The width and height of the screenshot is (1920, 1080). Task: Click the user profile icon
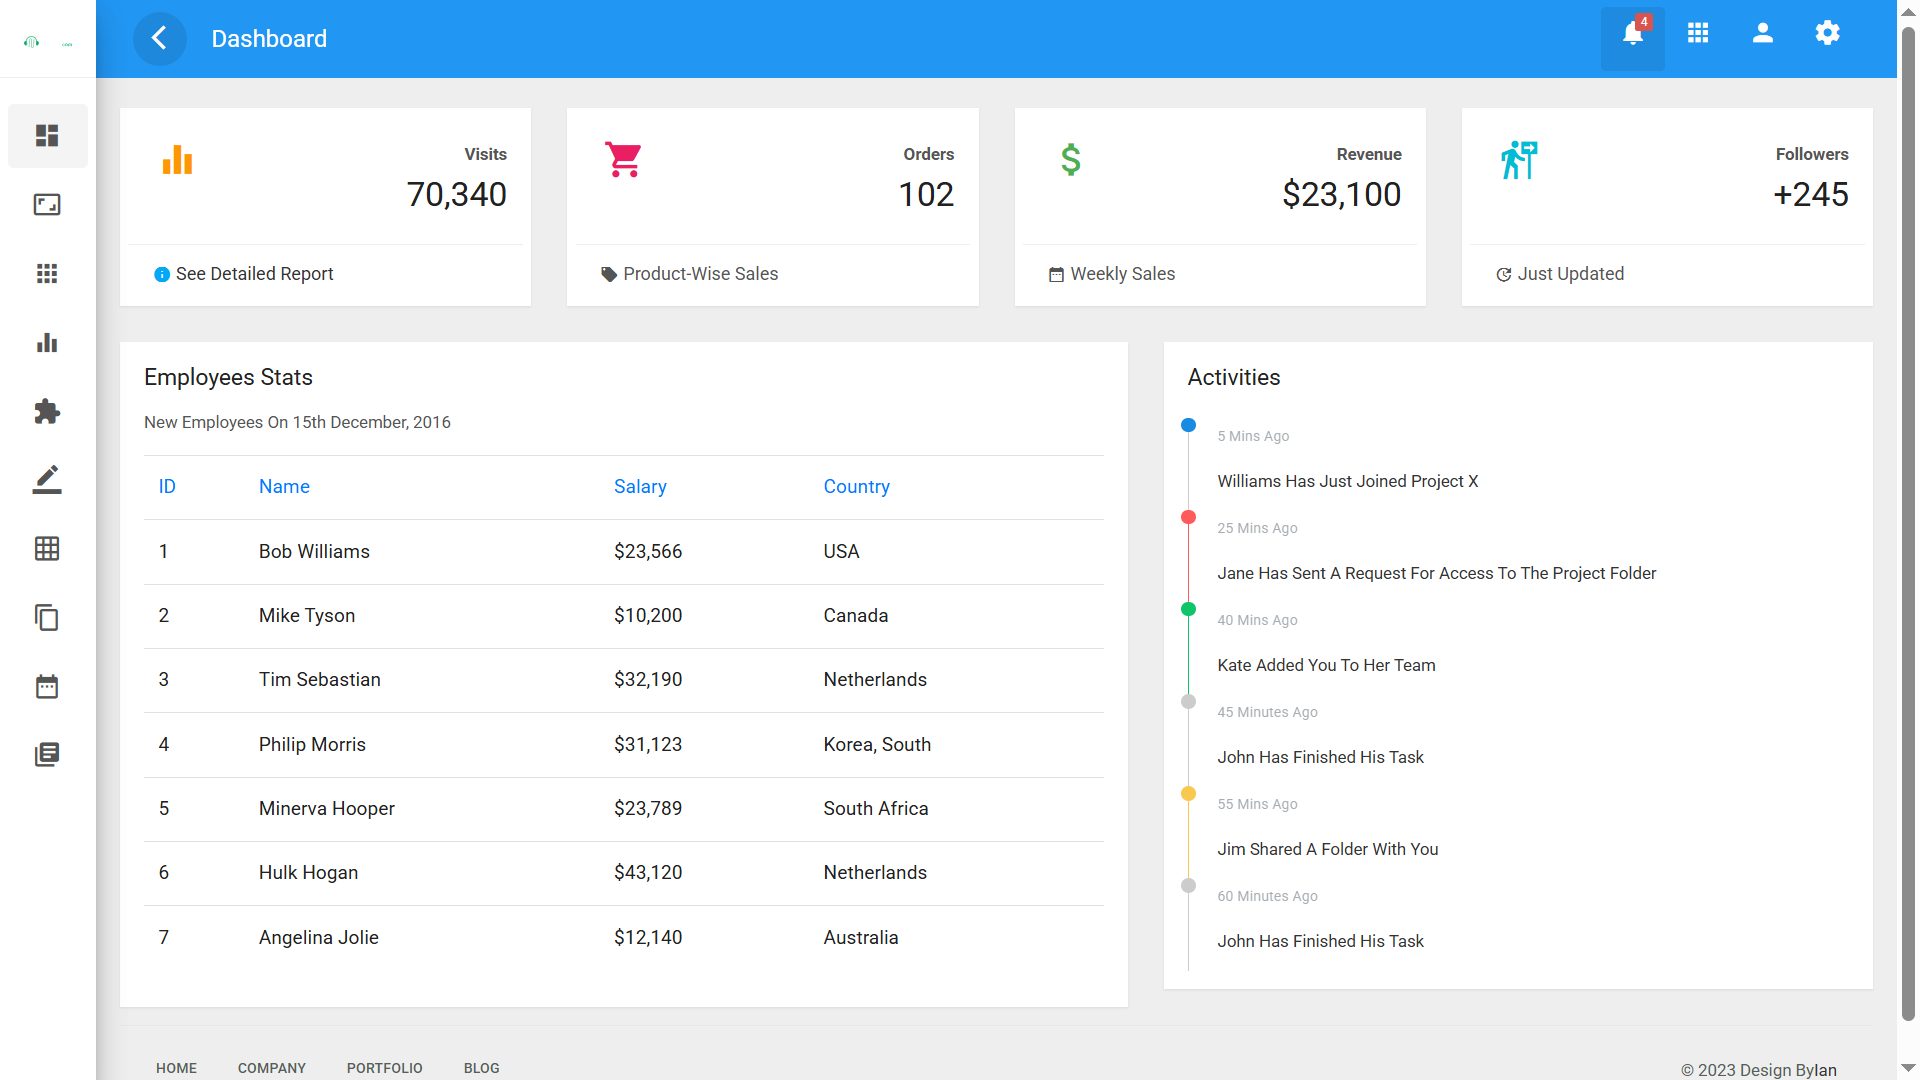coord(1763,33)
